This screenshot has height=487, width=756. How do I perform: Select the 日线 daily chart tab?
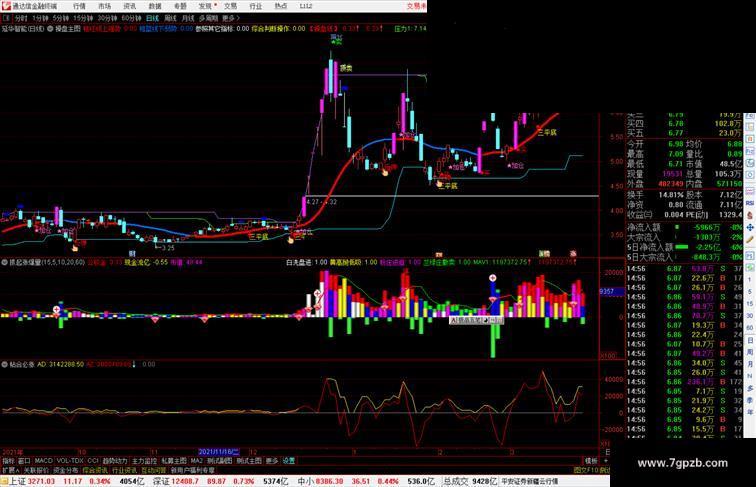[152, 18]
